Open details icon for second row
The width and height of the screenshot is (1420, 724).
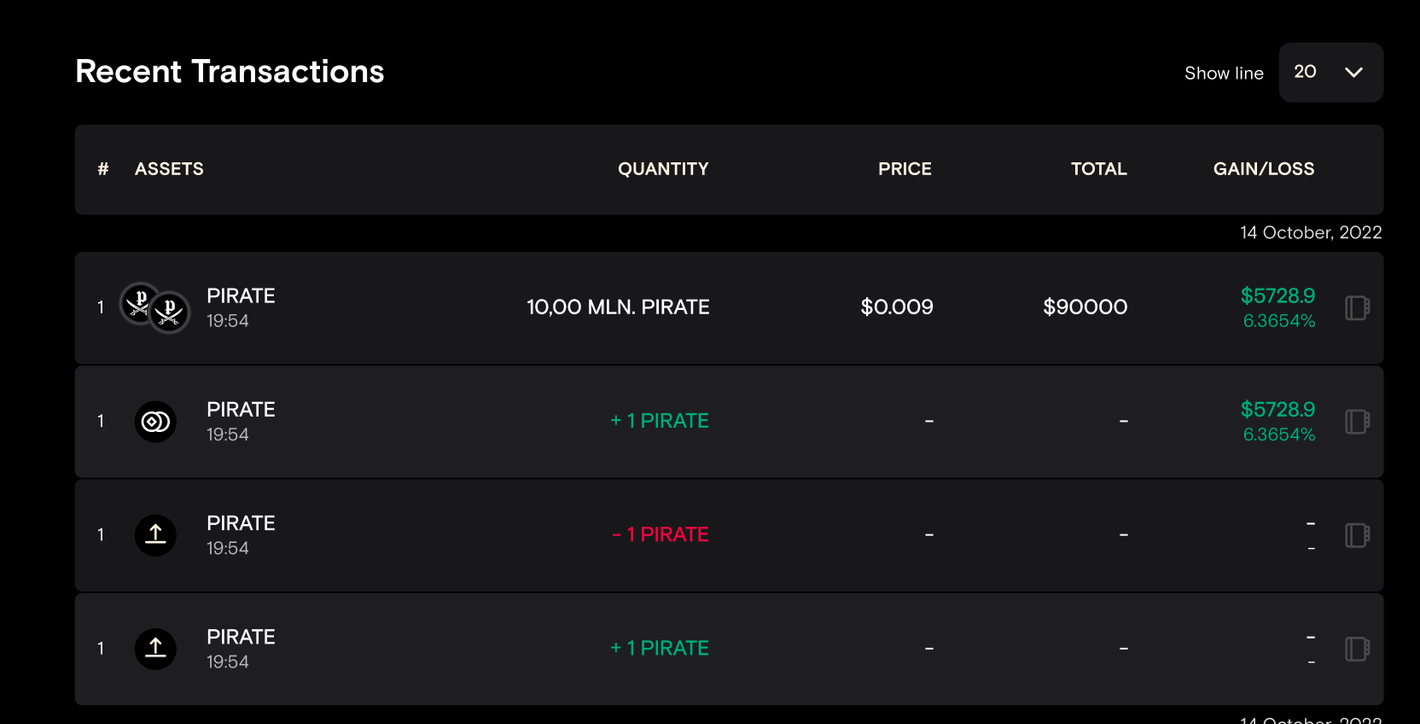pyautogui.click(x=1357, y=421)
